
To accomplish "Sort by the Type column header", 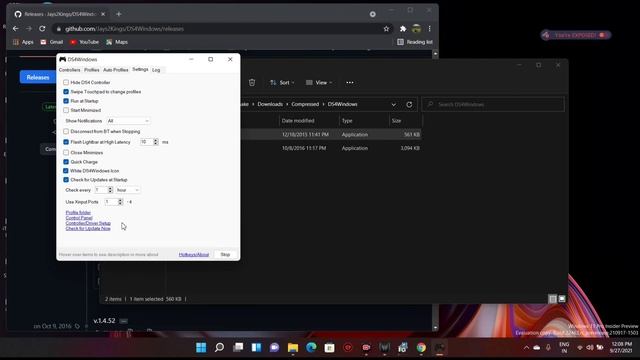I will pos(364,121).
